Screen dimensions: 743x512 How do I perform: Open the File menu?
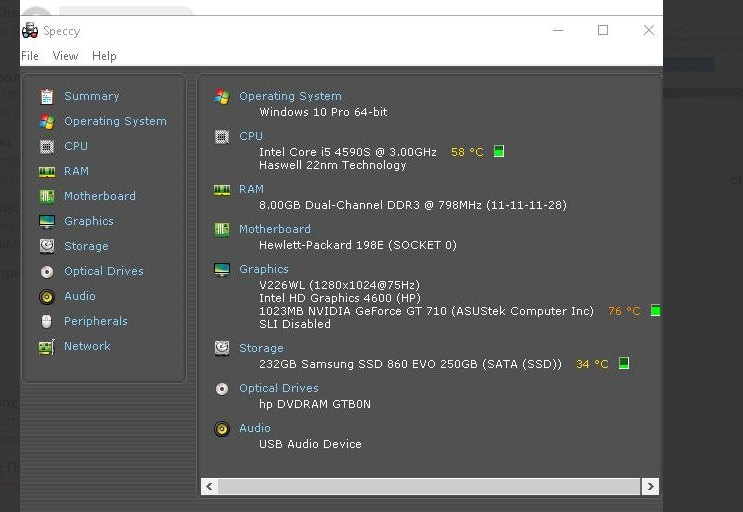30,56
